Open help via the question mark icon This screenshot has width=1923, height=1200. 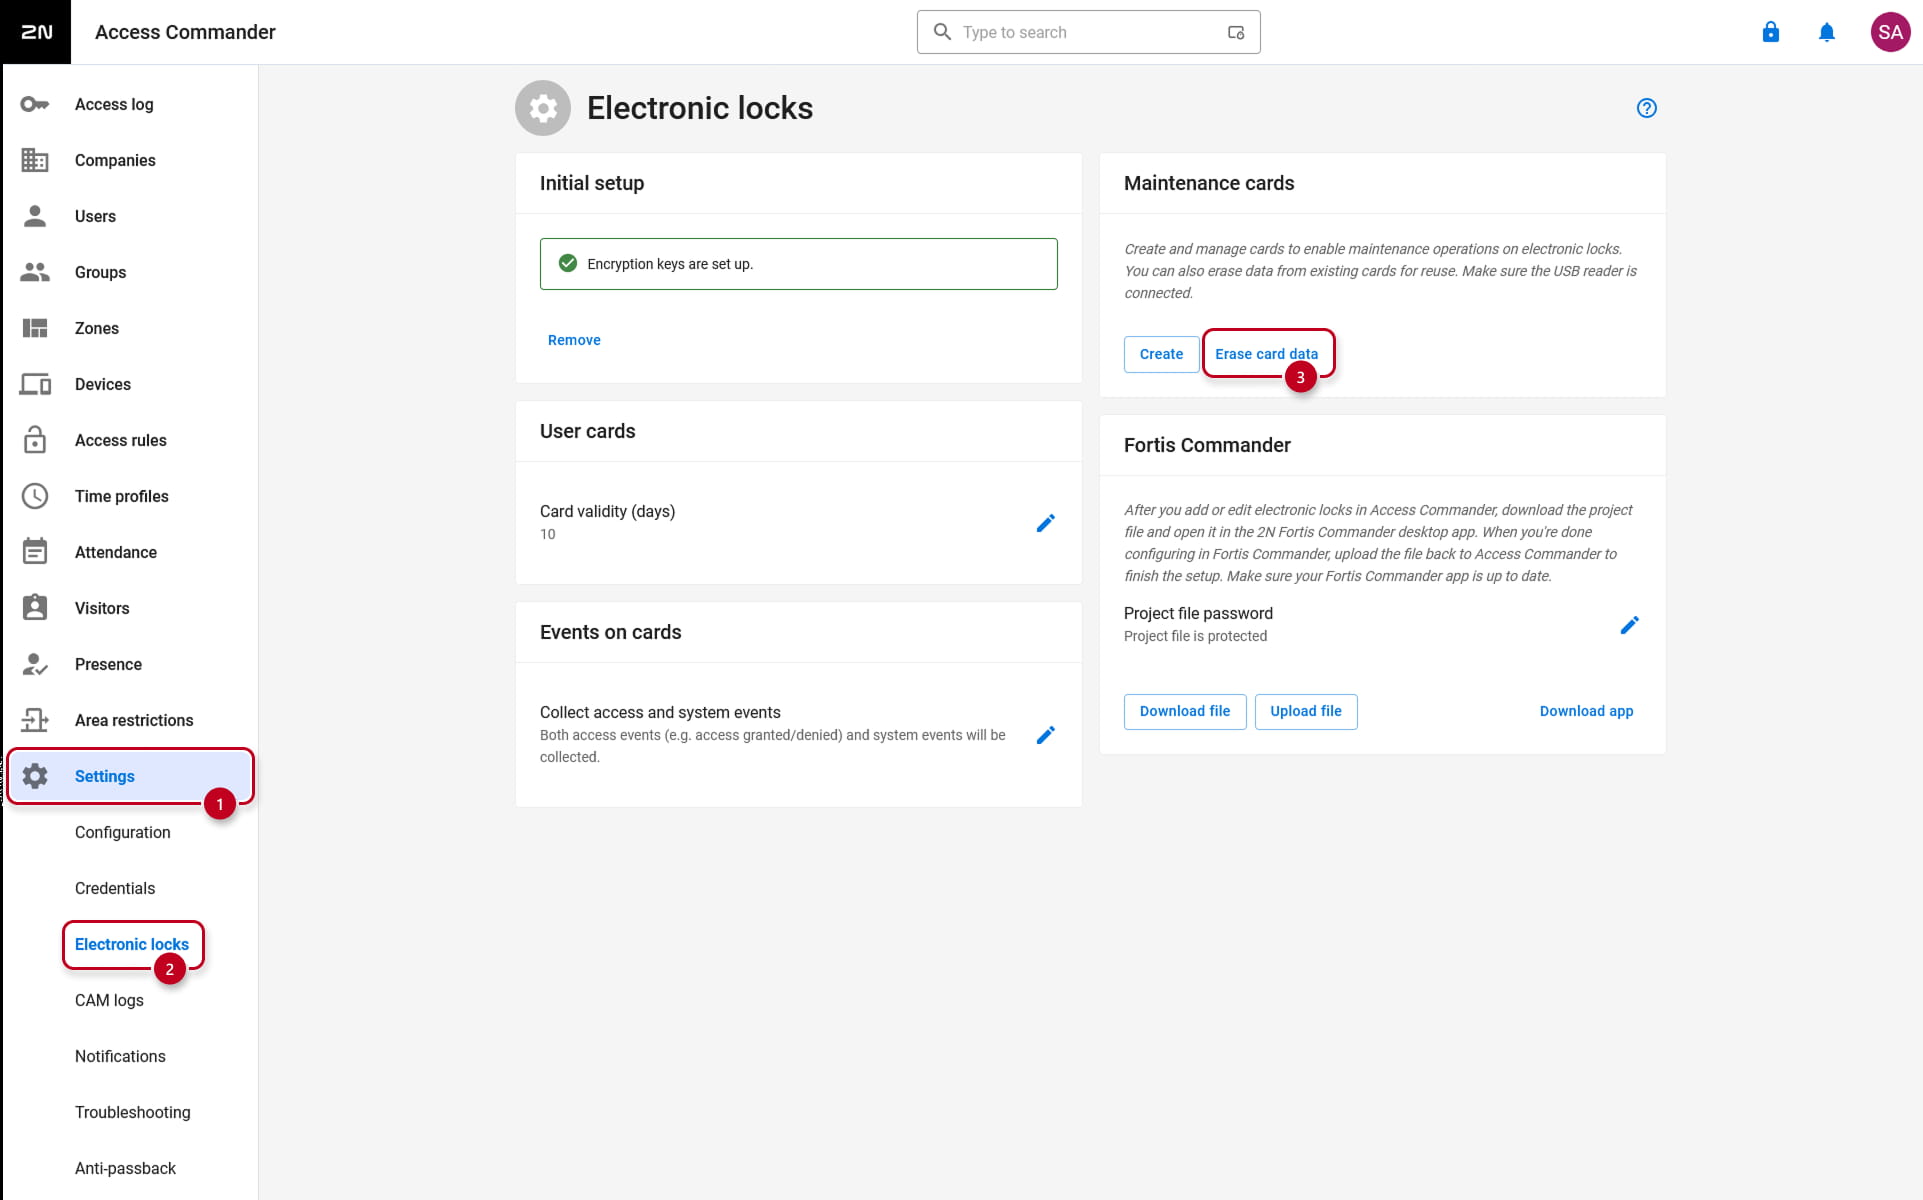1647,108
